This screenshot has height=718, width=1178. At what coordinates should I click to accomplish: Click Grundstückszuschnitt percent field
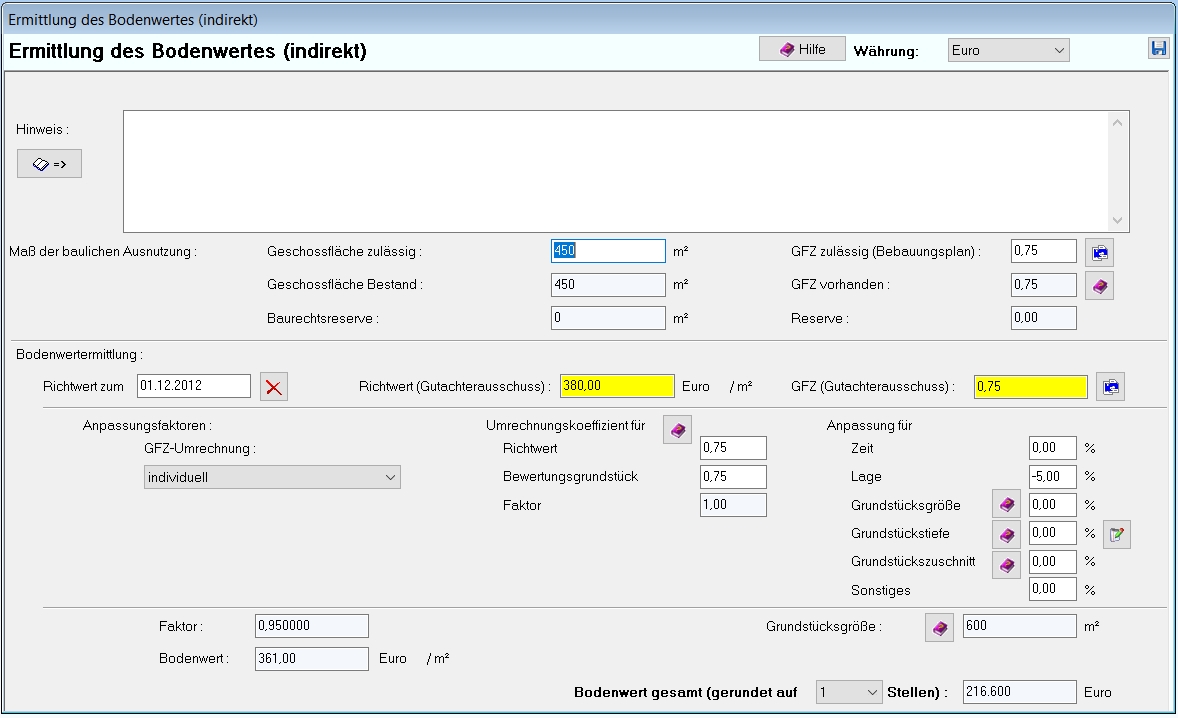[1053, 562]
